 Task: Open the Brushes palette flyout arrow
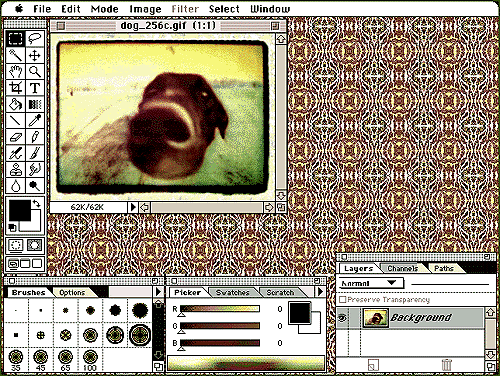pyautogui.click(x=158, y=292)
